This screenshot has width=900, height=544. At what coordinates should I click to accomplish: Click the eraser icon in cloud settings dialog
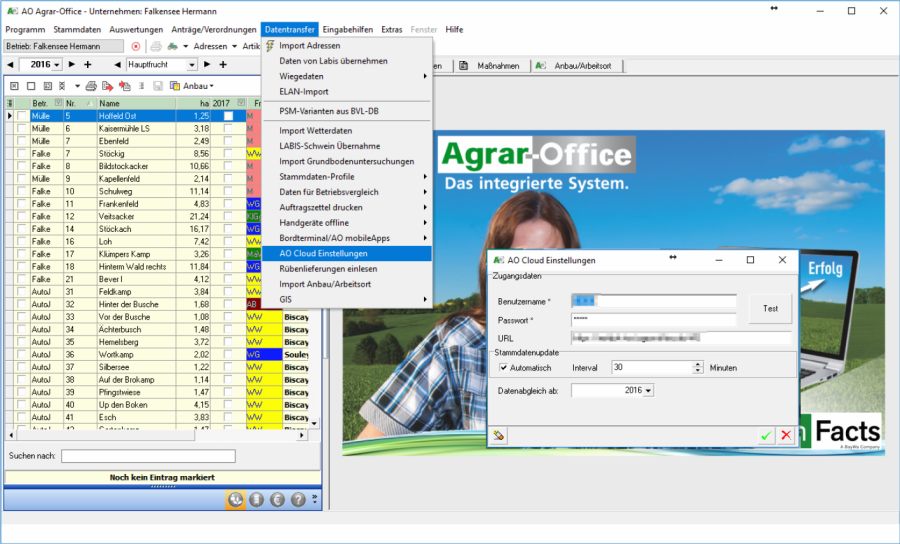click(x=498, y=436)
